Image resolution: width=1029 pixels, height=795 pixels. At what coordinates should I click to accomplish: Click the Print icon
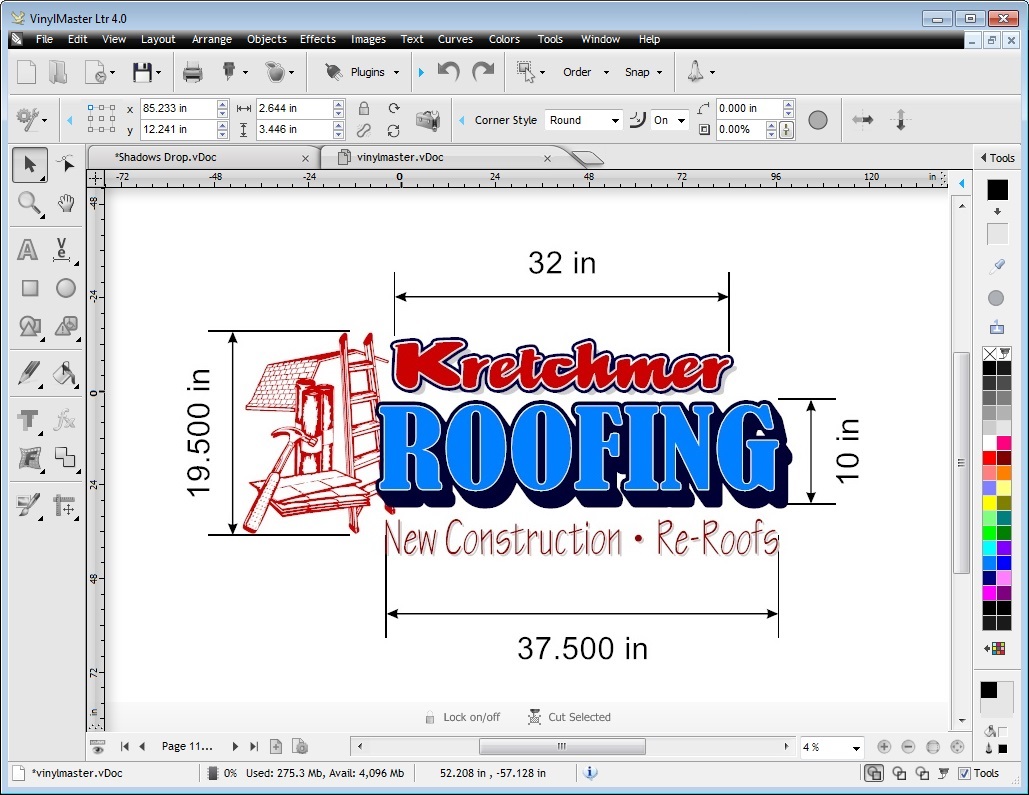click(x=192, y=72)
